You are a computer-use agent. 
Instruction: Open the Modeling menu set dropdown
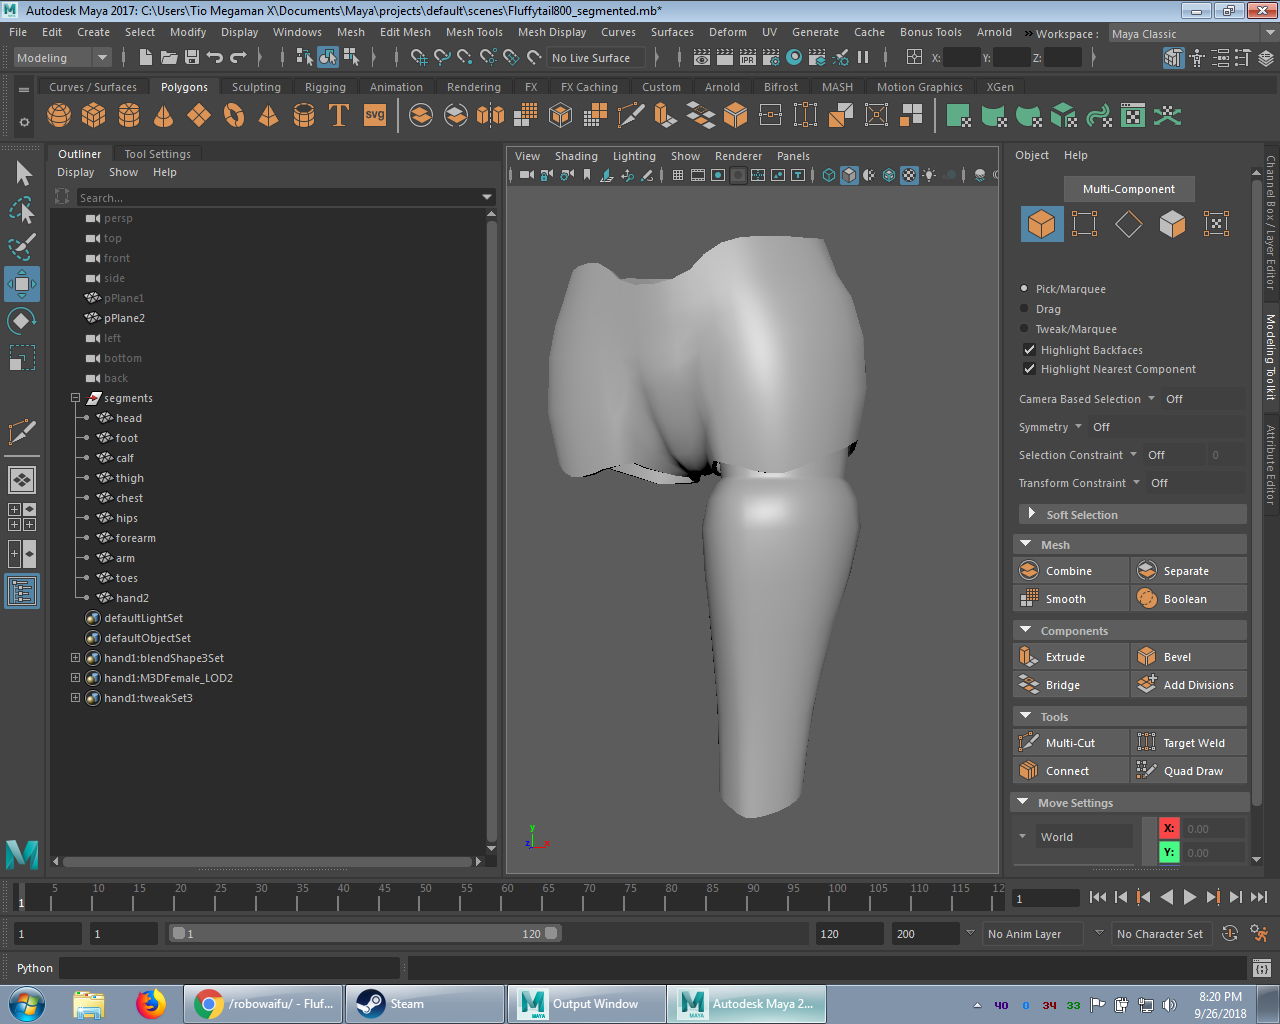tap(62, 58)
